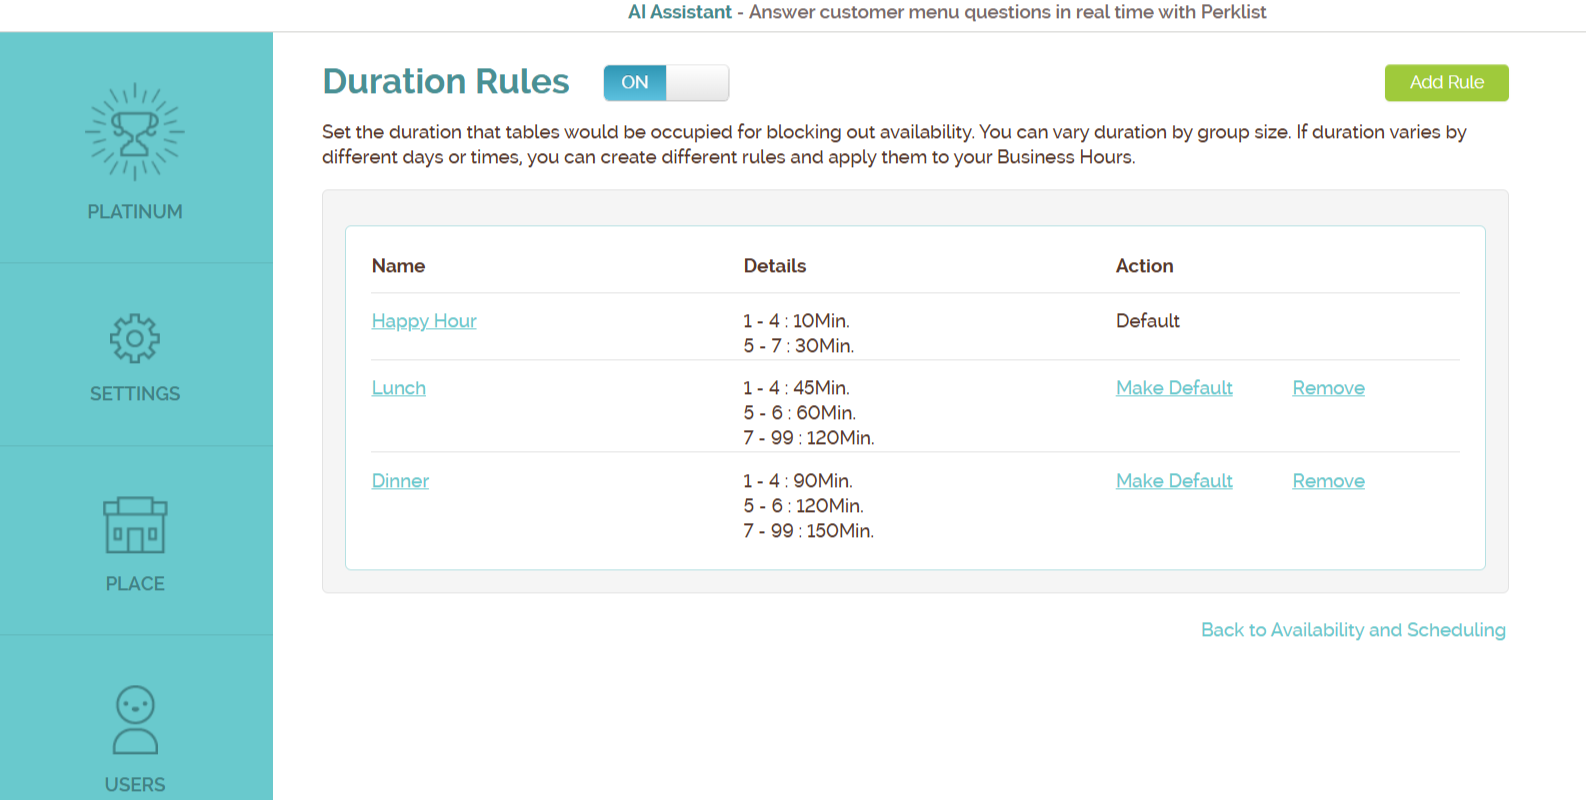The image size is (1586, 800).
Task: Open the Lunch rule
Action: tap(399, 388)
